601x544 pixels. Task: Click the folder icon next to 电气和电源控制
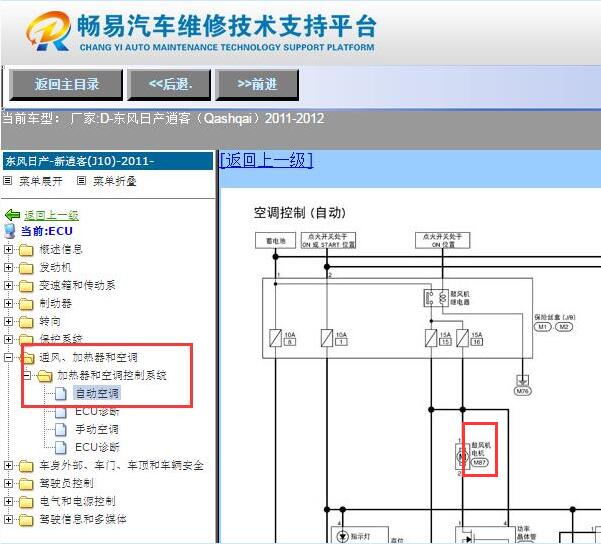pos(26,502)
